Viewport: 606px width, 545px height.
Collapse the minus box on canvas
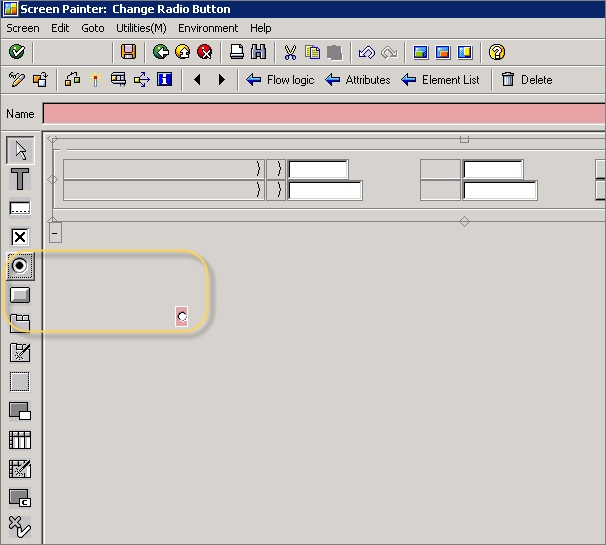point(55,233)
